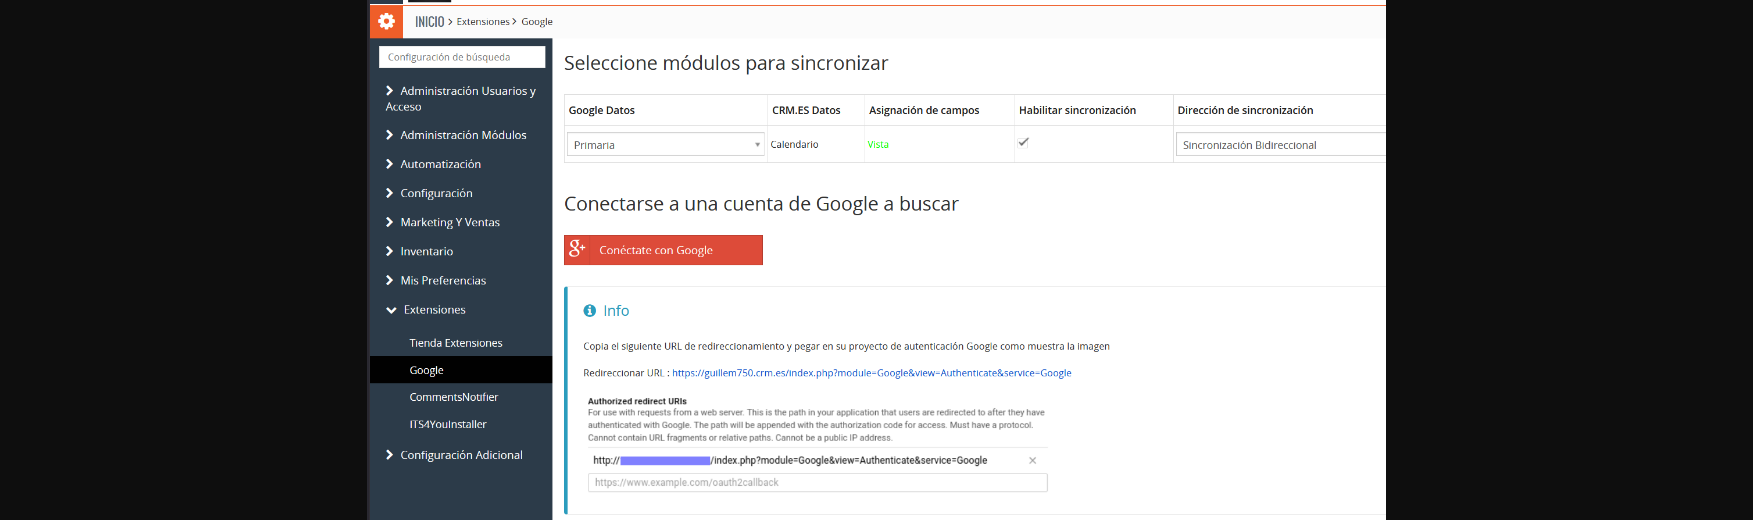The height and width of the screenshot is (520, 1753).
Task: Expand Administración Usuarios y Acceso section
Action: (461, 98)
